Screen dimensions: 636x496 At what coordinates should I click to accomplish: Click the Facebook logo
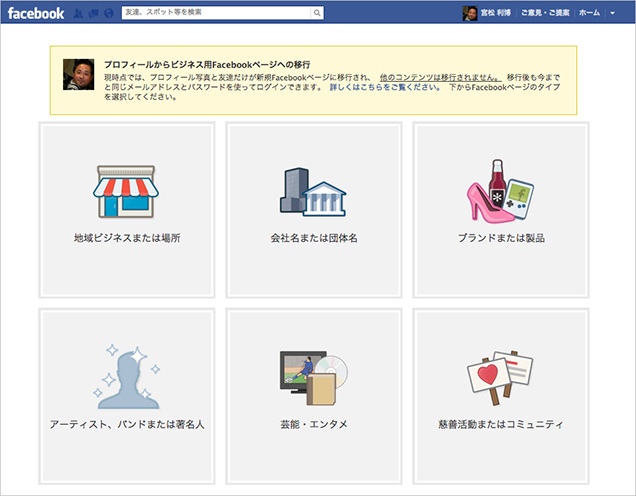36,13
